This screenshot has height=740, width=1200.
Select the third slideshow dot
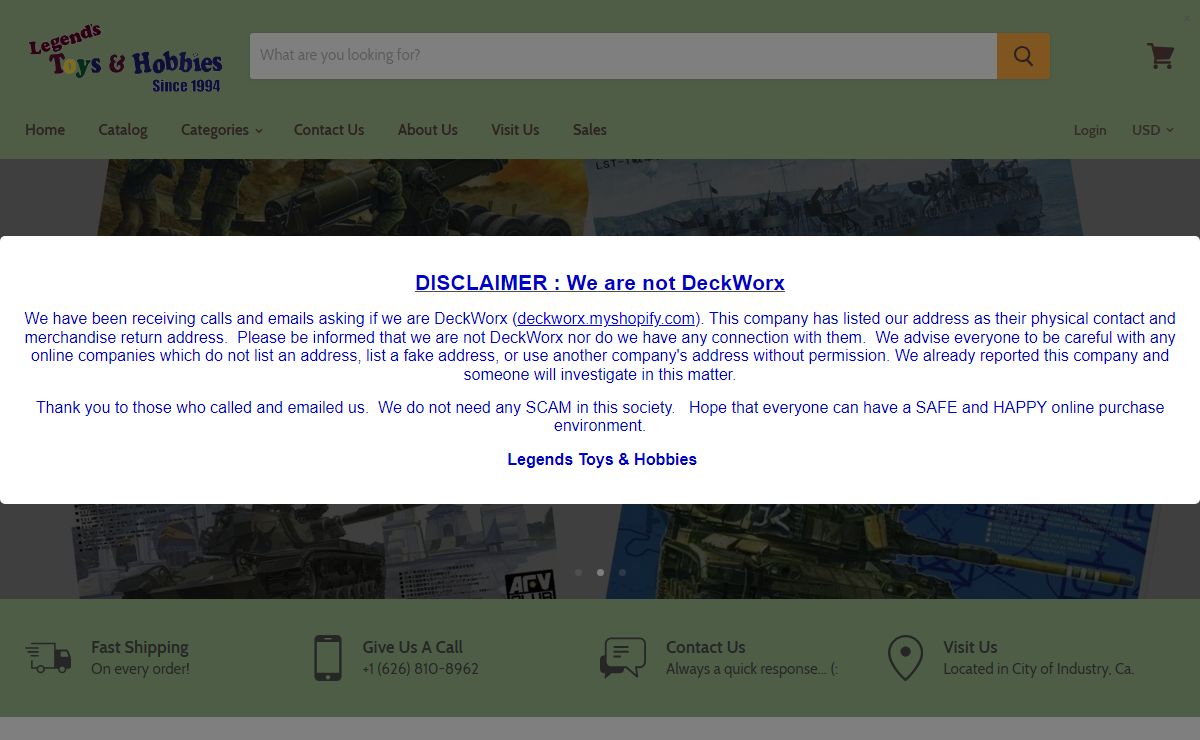pos(622,572)
